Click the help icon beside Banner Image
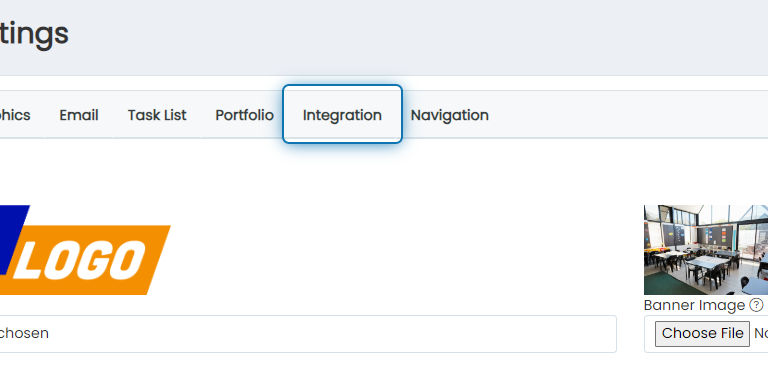 (756, 306)
